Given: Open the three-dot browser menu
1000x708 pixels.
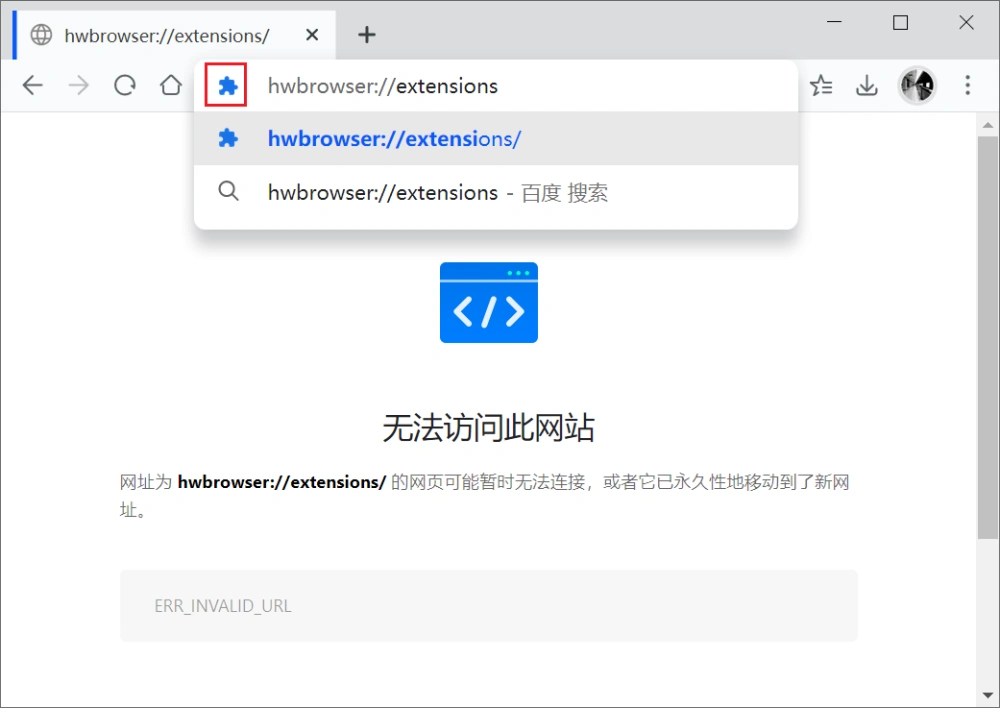Looking at the screenshot, I should pos(967,85).
